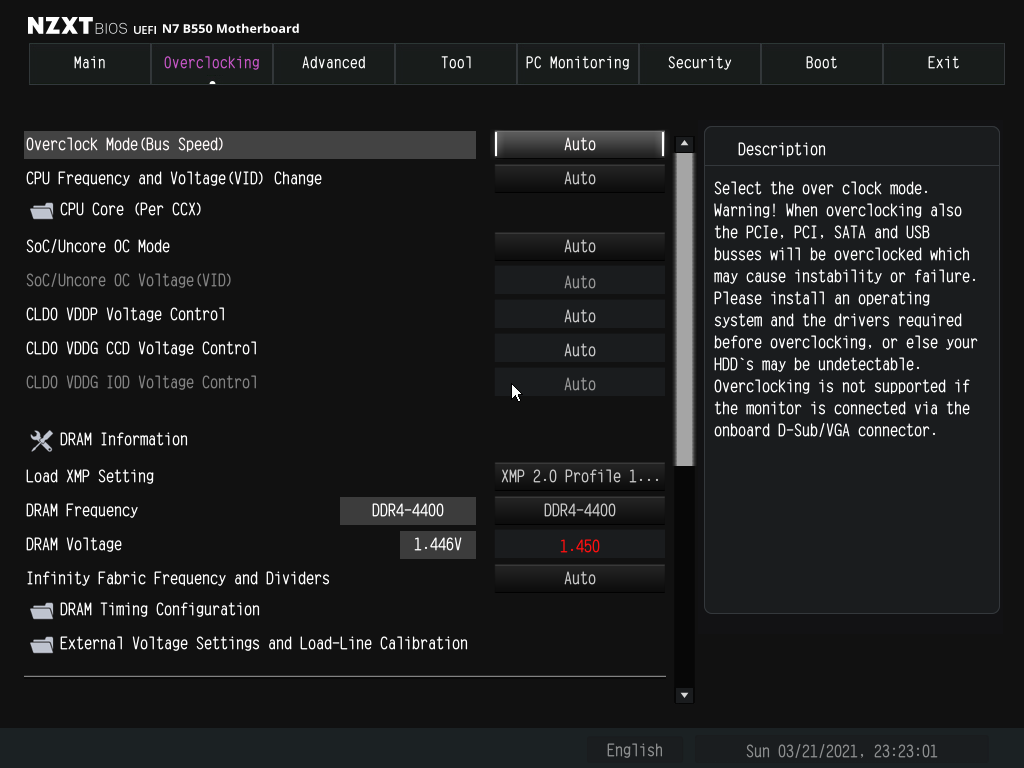Open CLDO VDDP Voltage Control dropdown
Viewport: 1024px width, 768px height.
[x=580, y=315]
